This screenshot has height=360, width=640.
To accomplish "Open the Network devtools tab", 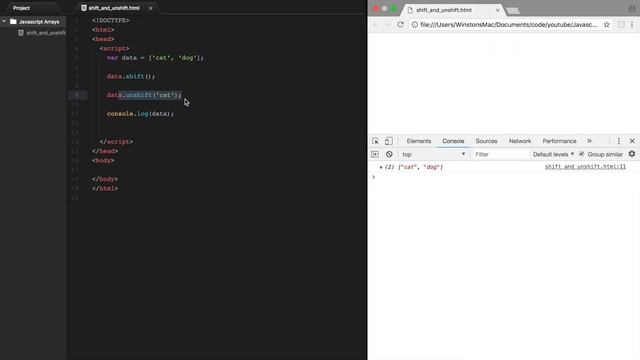I will click(520, 141).
